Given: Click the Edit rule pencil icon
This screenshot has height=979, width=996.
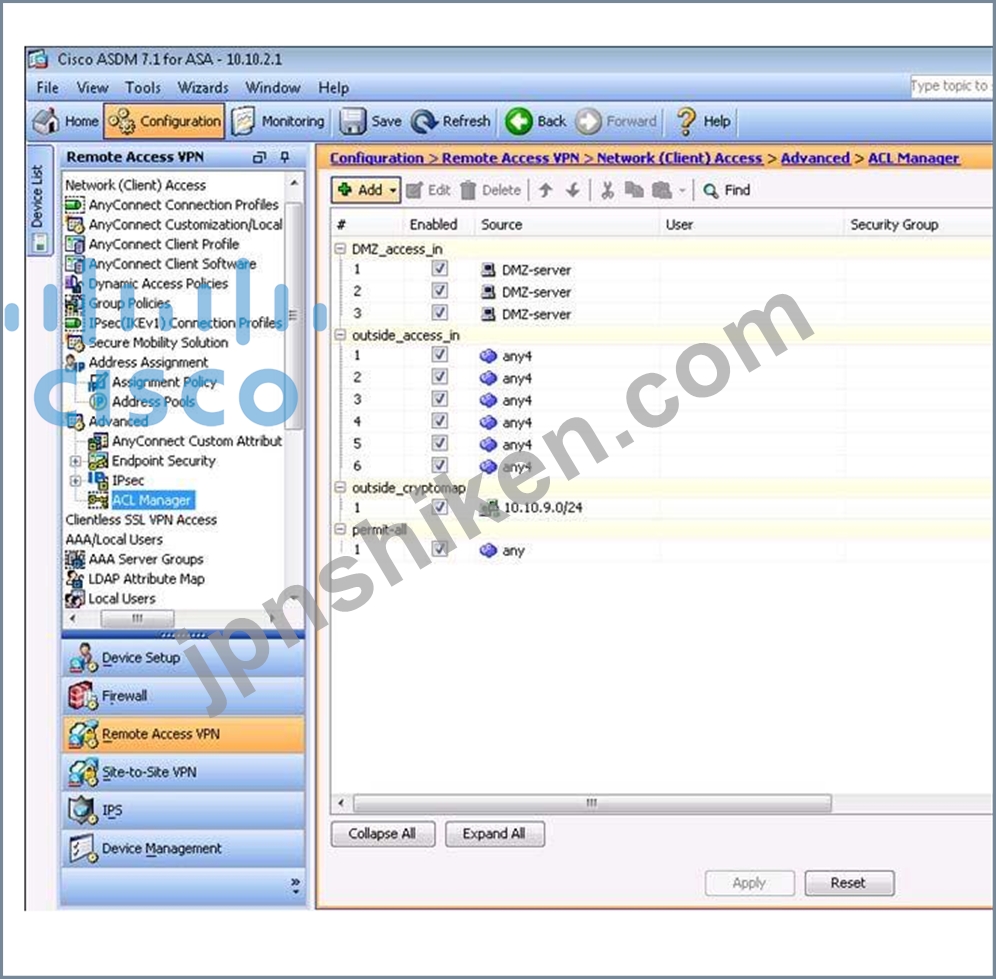Looking at the screenshot, I should [x=414, y=190].
